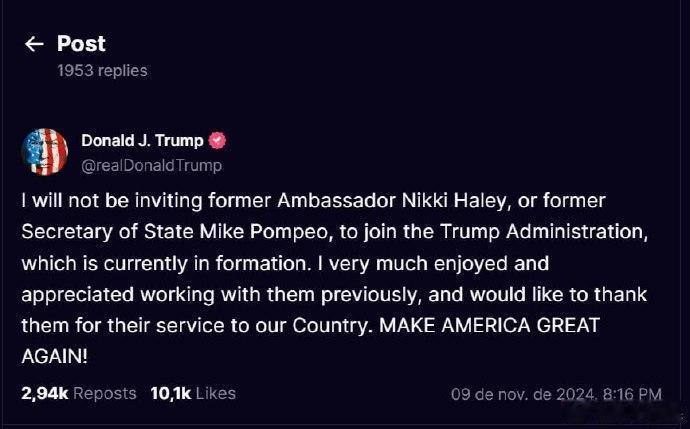
Task: View the 10,1k likes number
Action: pos(171,393)
